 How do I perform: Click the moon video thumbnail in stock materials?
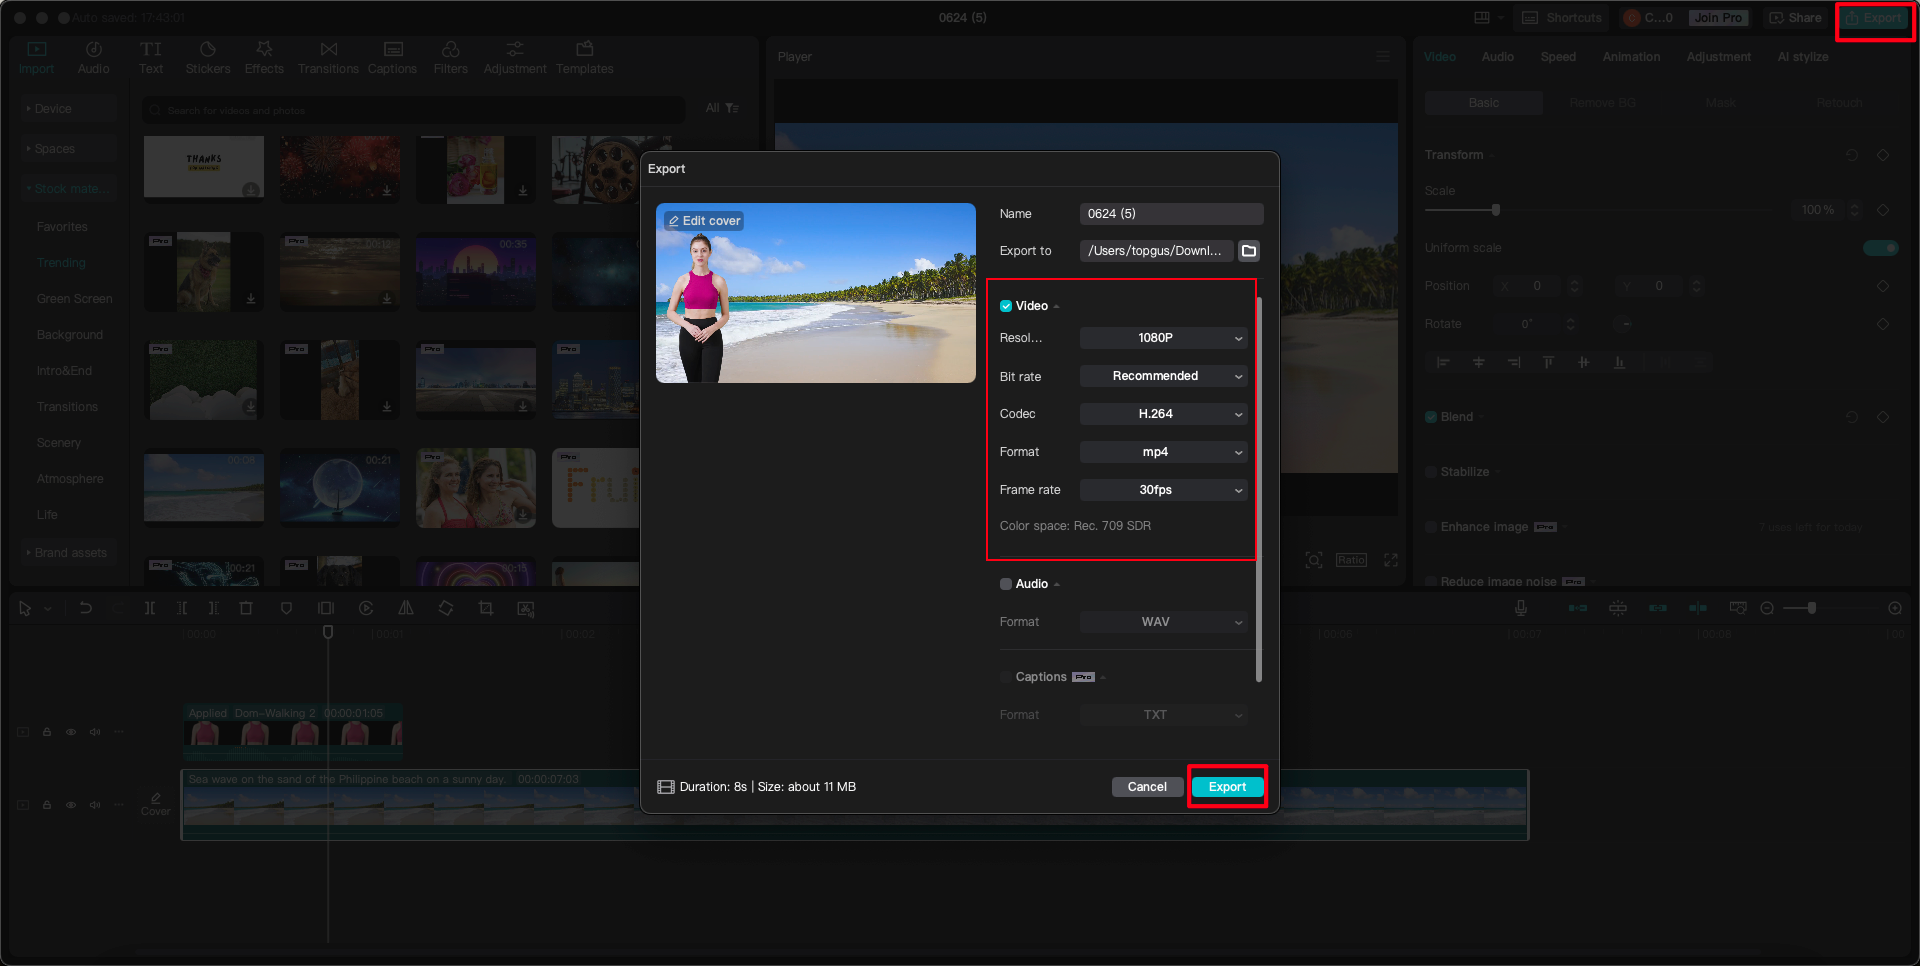coord(339,488)
